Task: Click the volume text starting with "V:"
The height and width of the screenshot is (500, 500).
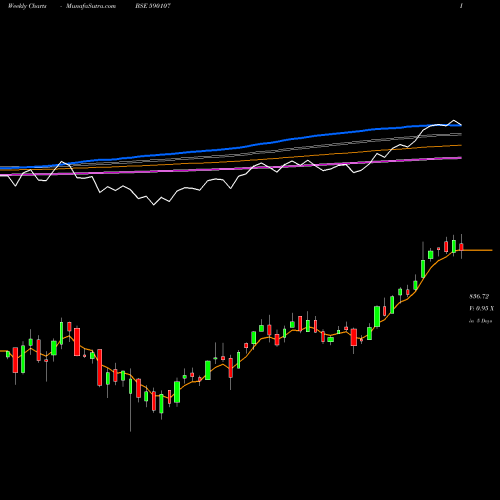Action: pyautogui.click(x=481, y=309)
